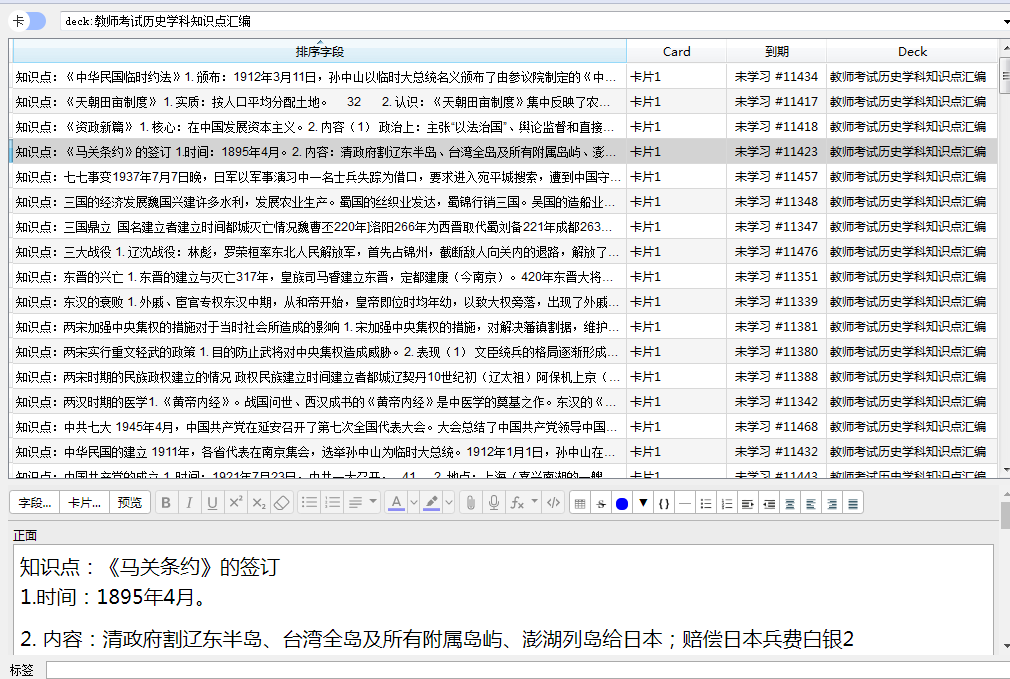This screenshot has height=679, width=1010.
Task: Select the 东汉的衰败 row
Action: pyautogui.click(x=505, y=301)
